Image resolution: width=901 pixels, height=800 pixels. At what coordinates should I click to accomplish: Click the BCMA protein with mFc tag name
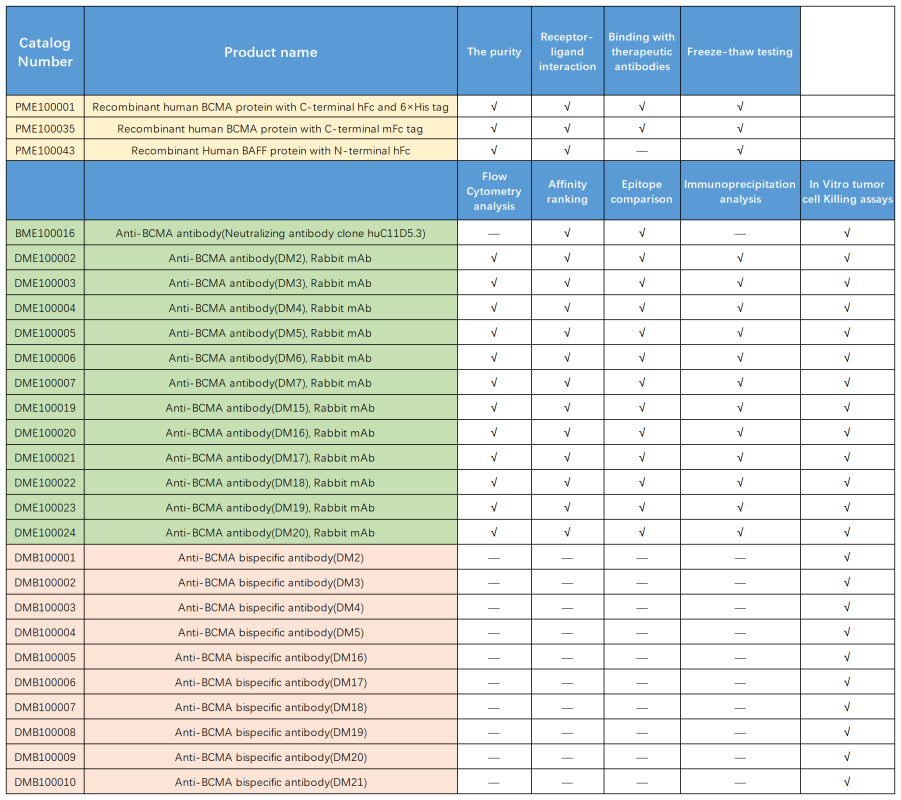270,129
